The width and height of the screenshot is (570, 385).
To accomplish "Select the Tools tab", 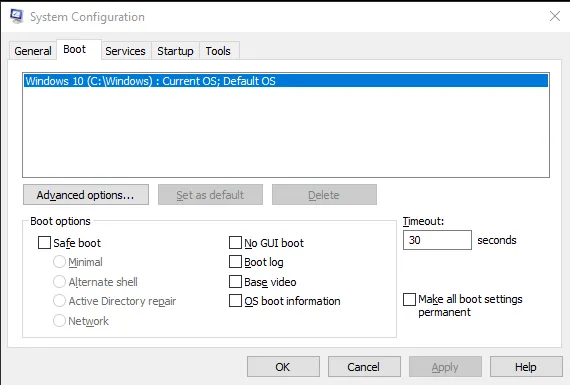I will 218,51.
